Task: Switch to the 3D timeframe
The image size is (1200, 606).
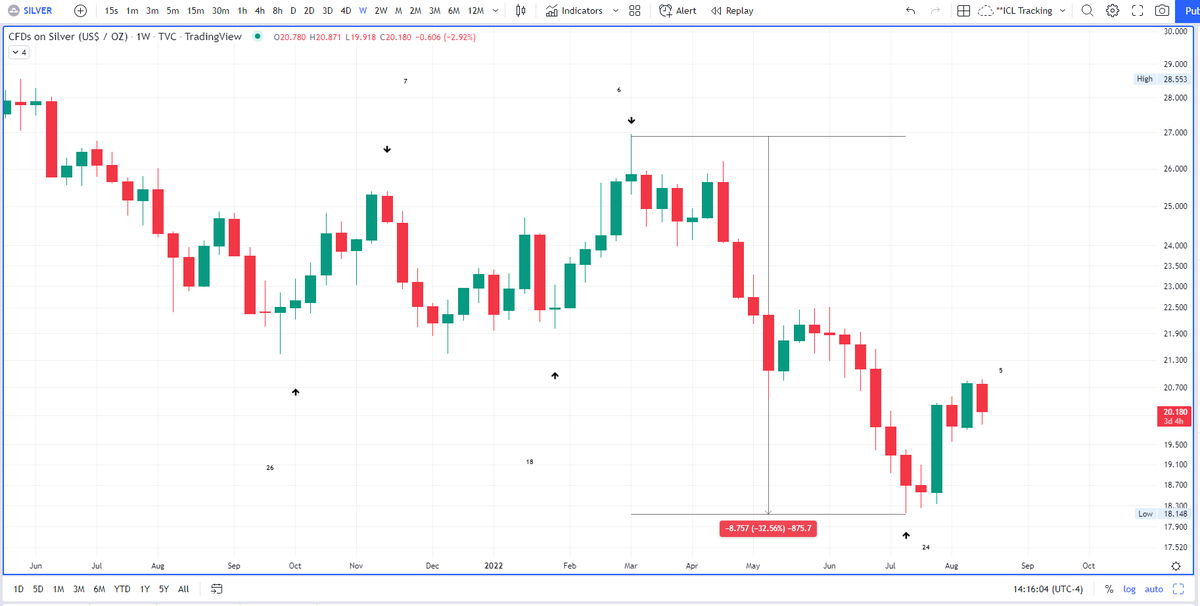Action: coord(327,10)
